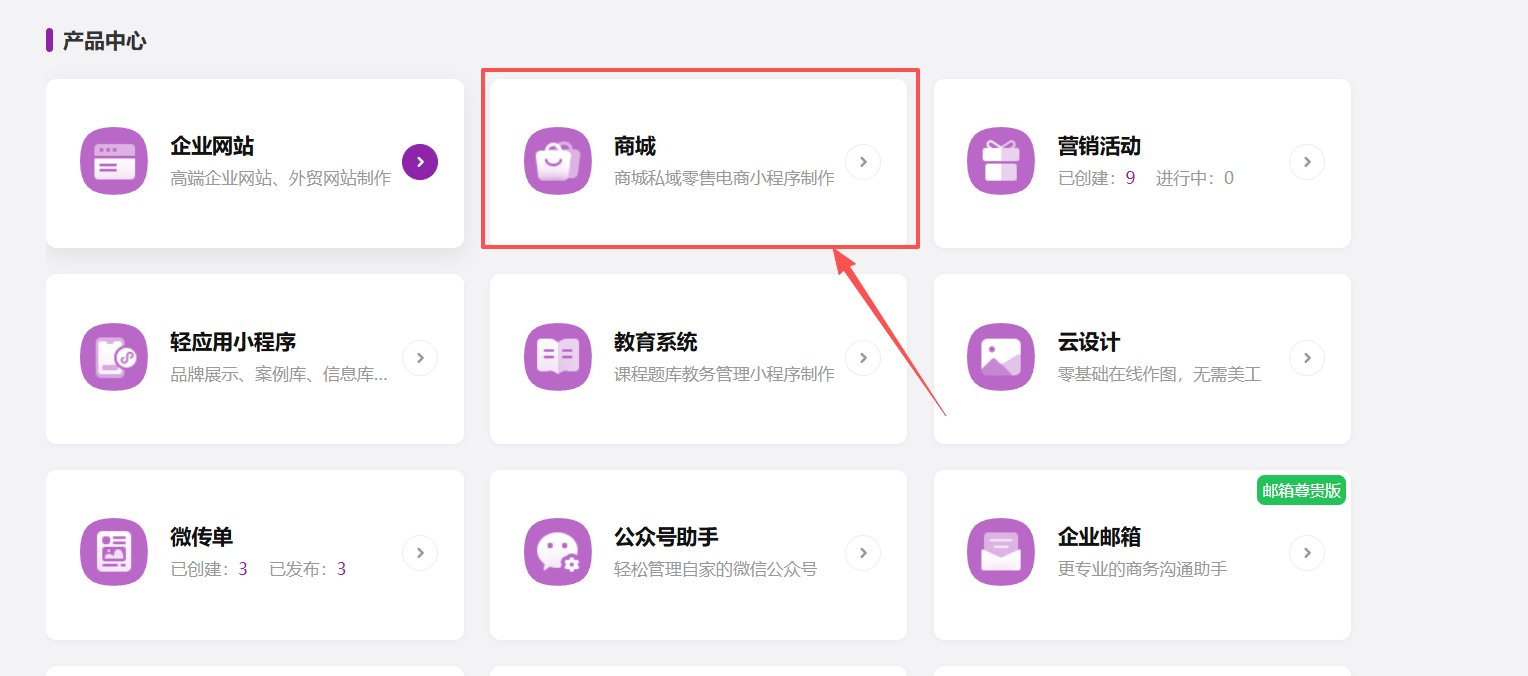
Task: Click the 轻应用小程序 phone link icon
Action: (114, 357)
